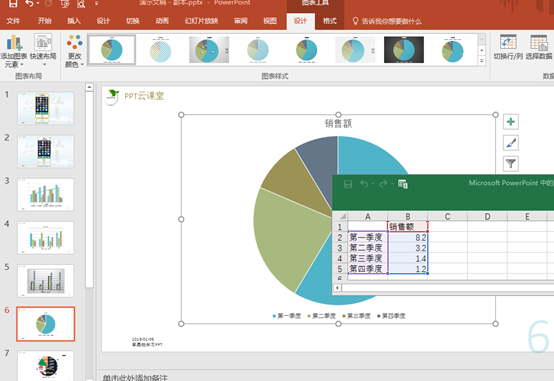Select slide 4 thumbnail
The width and height of the screenshot is (554, 381).
pyautogui.click(x=46, y=238)
